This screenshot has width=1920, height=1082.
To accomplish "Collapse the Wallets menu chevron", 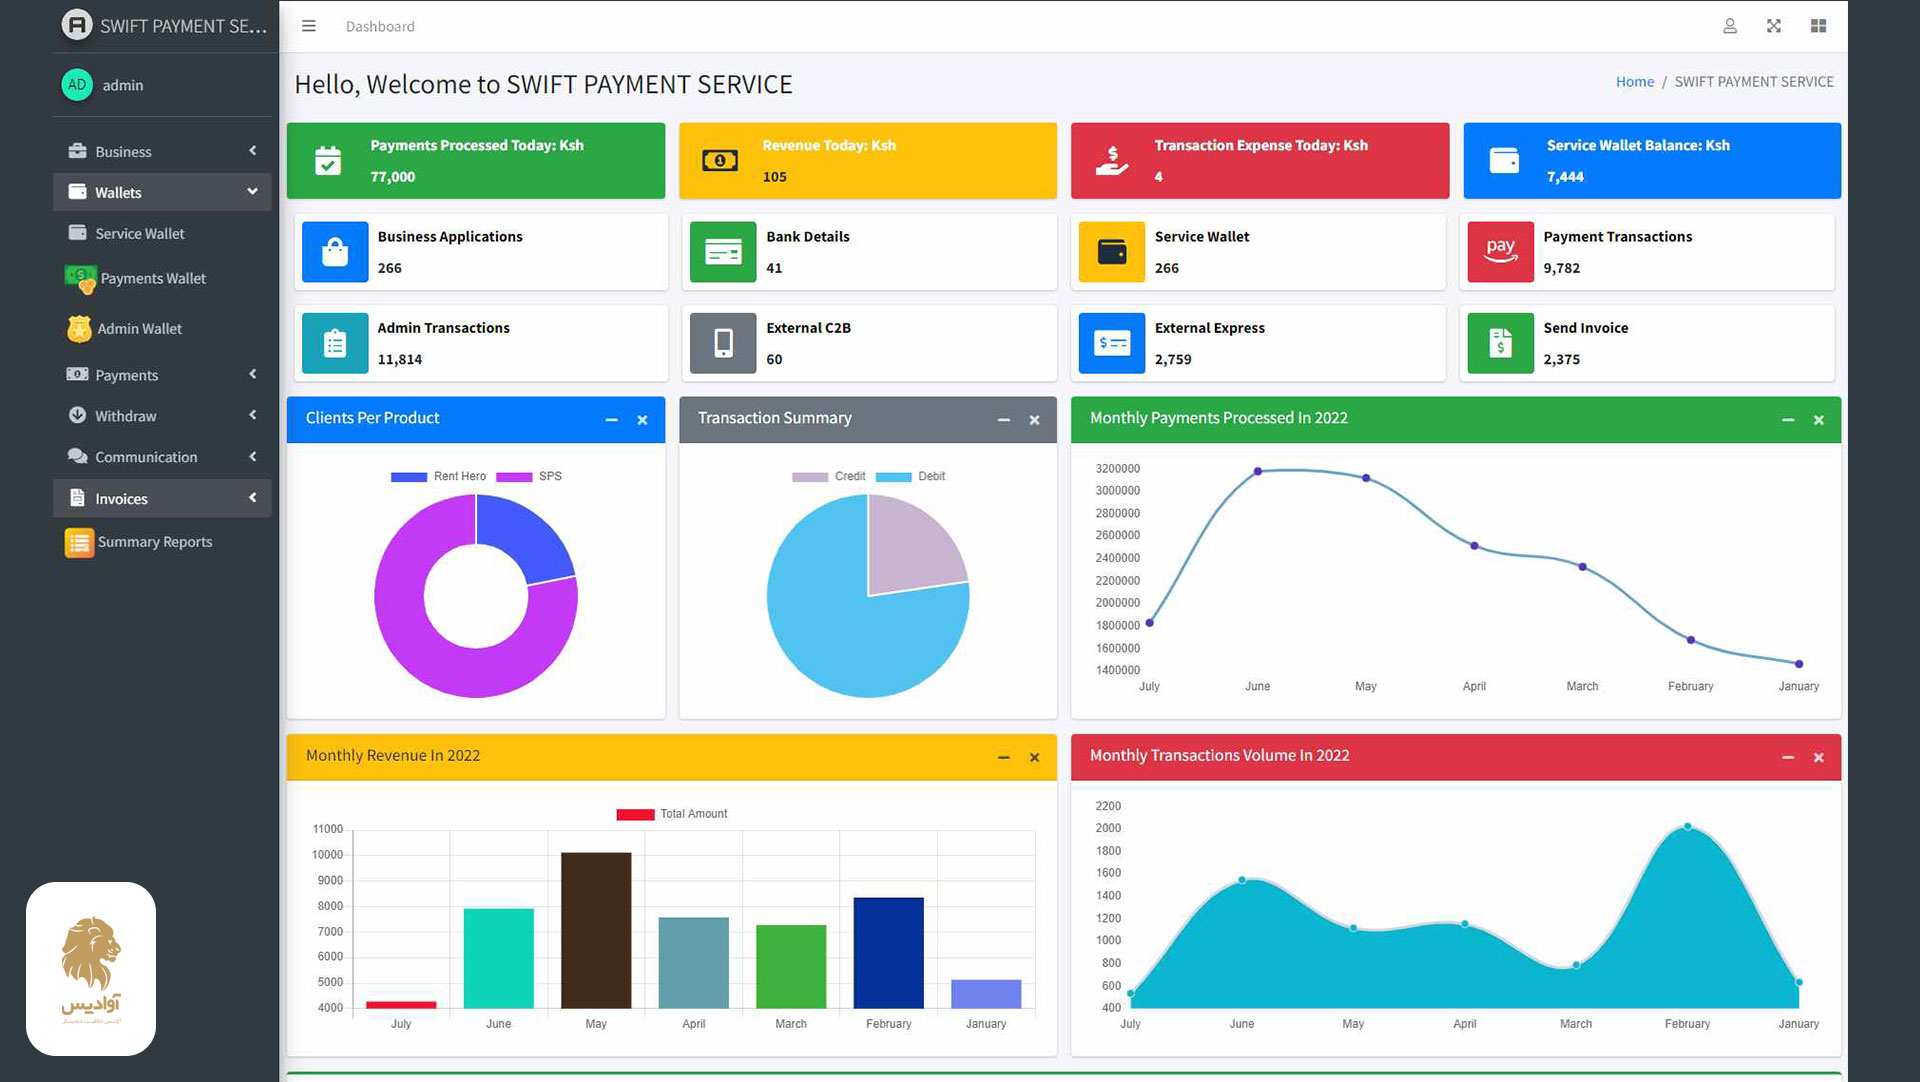I will point(253,192).
